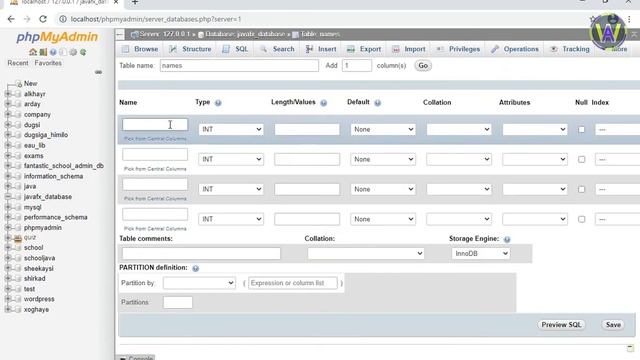Viewport: 640px width, 360px height.
Task: Click the Table comments input field
Action: click(201, 253)
